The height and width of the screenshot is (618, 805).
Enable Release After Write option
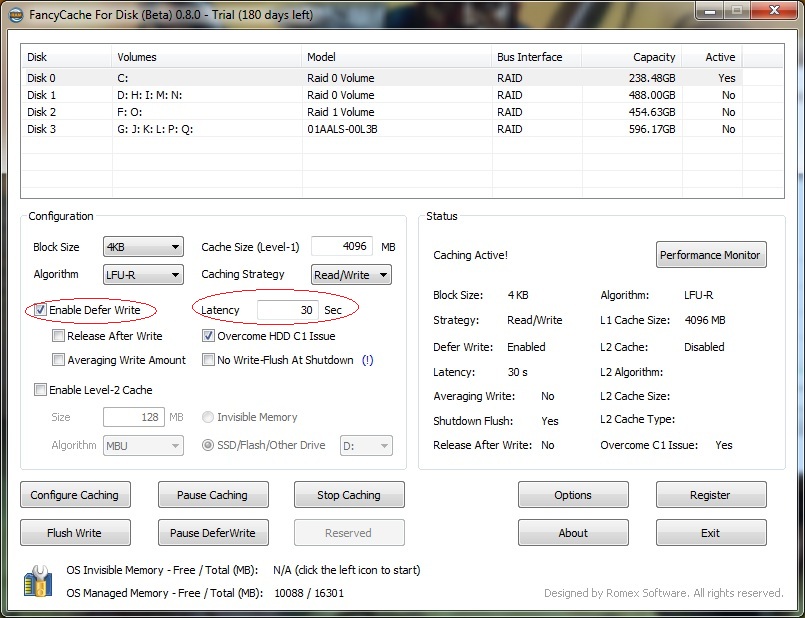(x=59, y=336)
